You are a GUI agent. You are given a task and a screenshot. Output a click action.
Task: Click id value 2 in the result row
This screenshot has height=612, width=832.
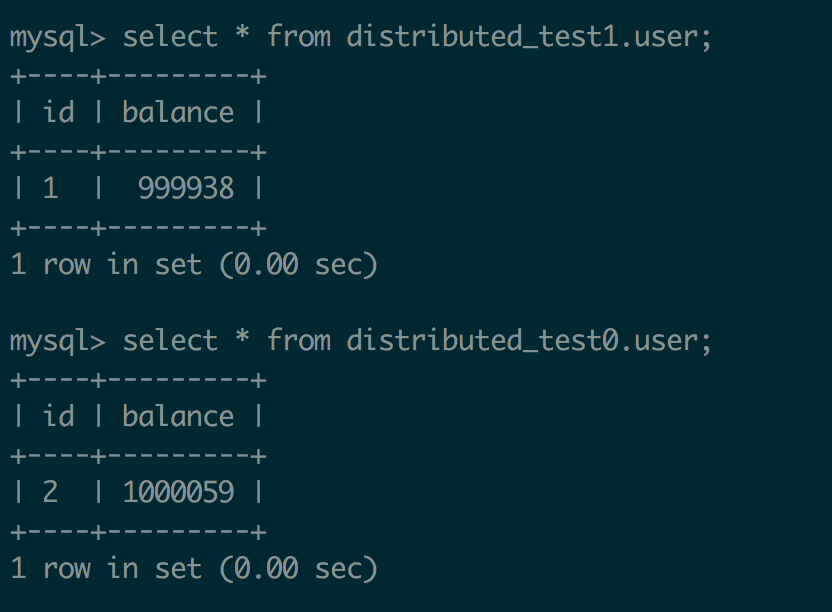tap(50, 492)
